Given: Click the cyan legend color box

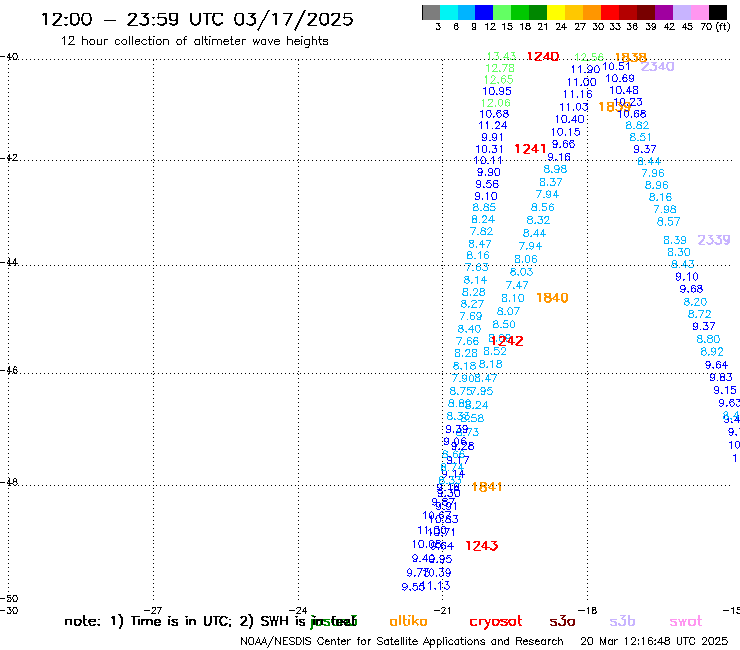Looking at the screenshot, I should point(449,12).
